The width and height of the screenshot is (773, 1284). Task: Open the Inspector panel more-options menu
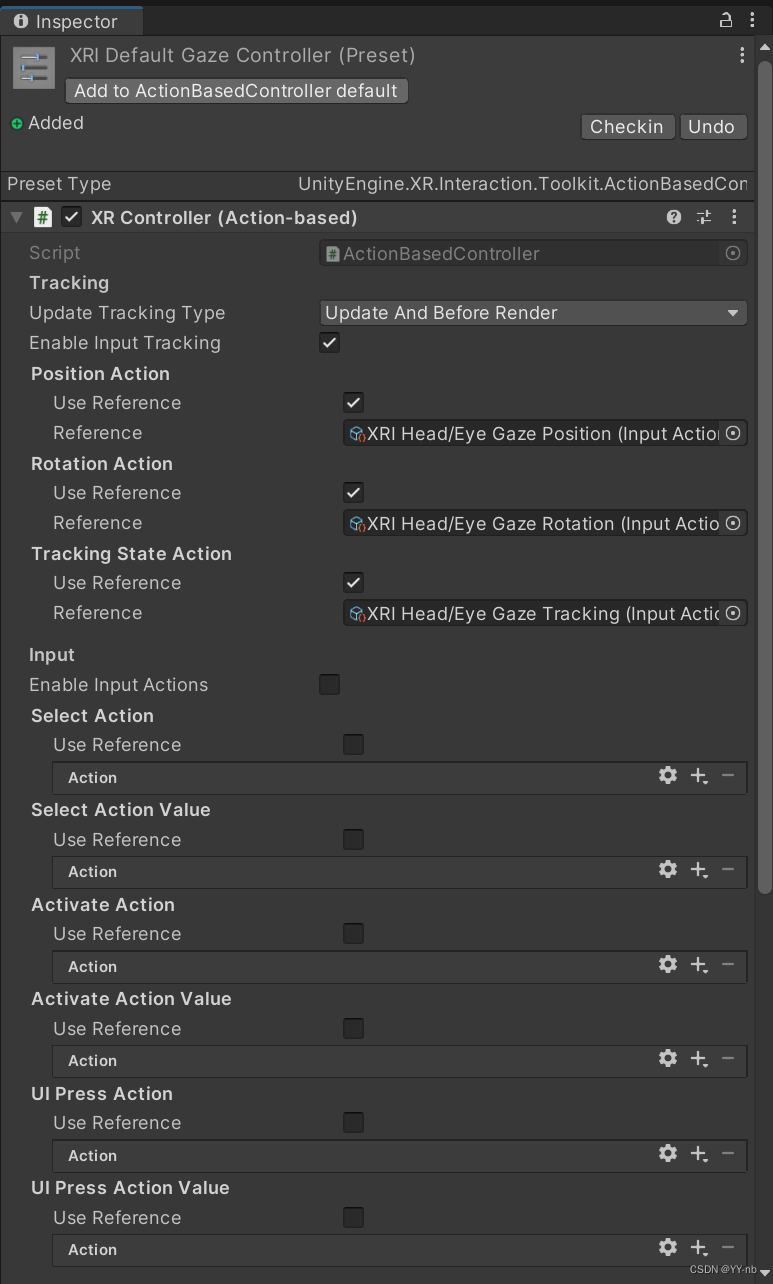click(x=752, y=20)
